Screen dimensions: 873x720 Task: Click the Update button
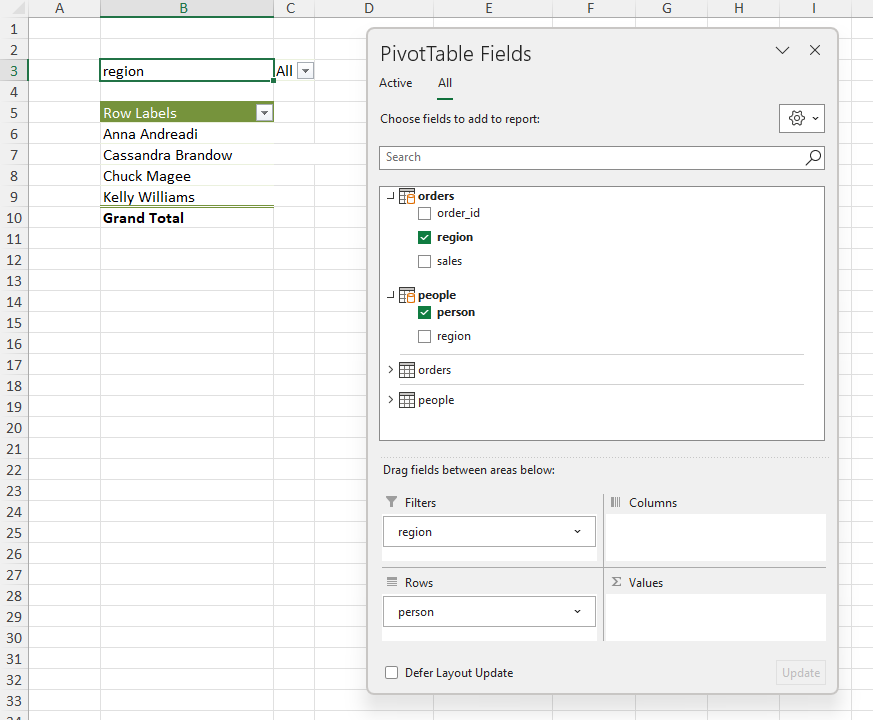pos(800,673)
